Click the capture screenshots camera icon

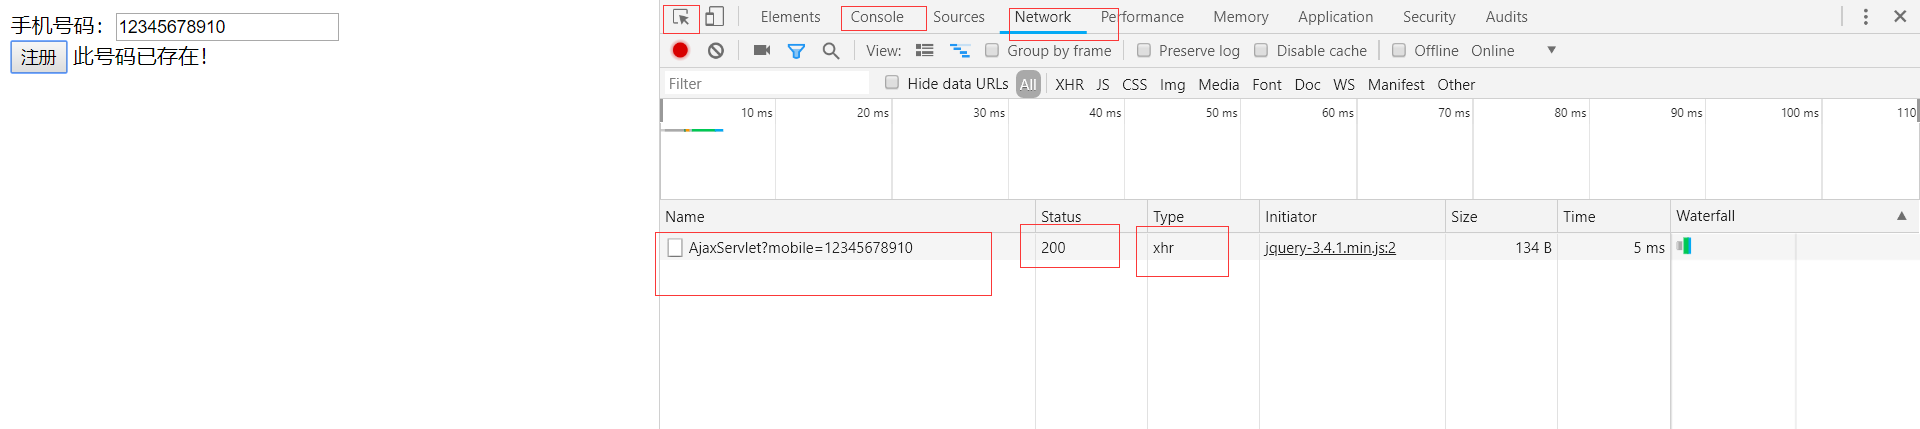pyautogui.click(x=762, y=50)
